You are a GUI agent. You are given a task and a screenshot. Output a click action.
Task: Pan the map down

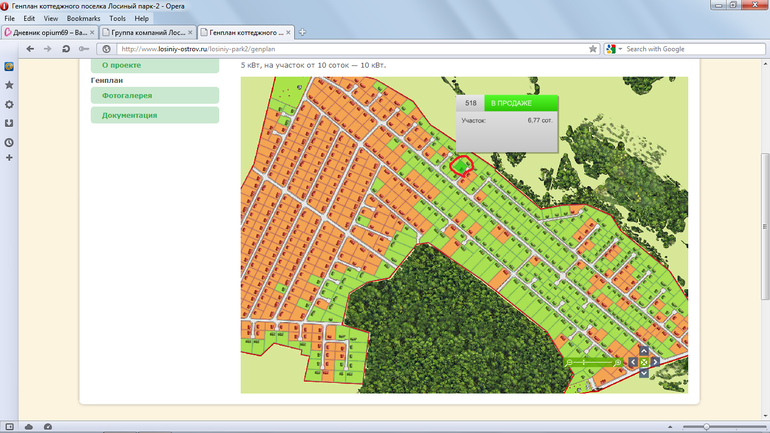pyautogui.click(x=644, y=373)
